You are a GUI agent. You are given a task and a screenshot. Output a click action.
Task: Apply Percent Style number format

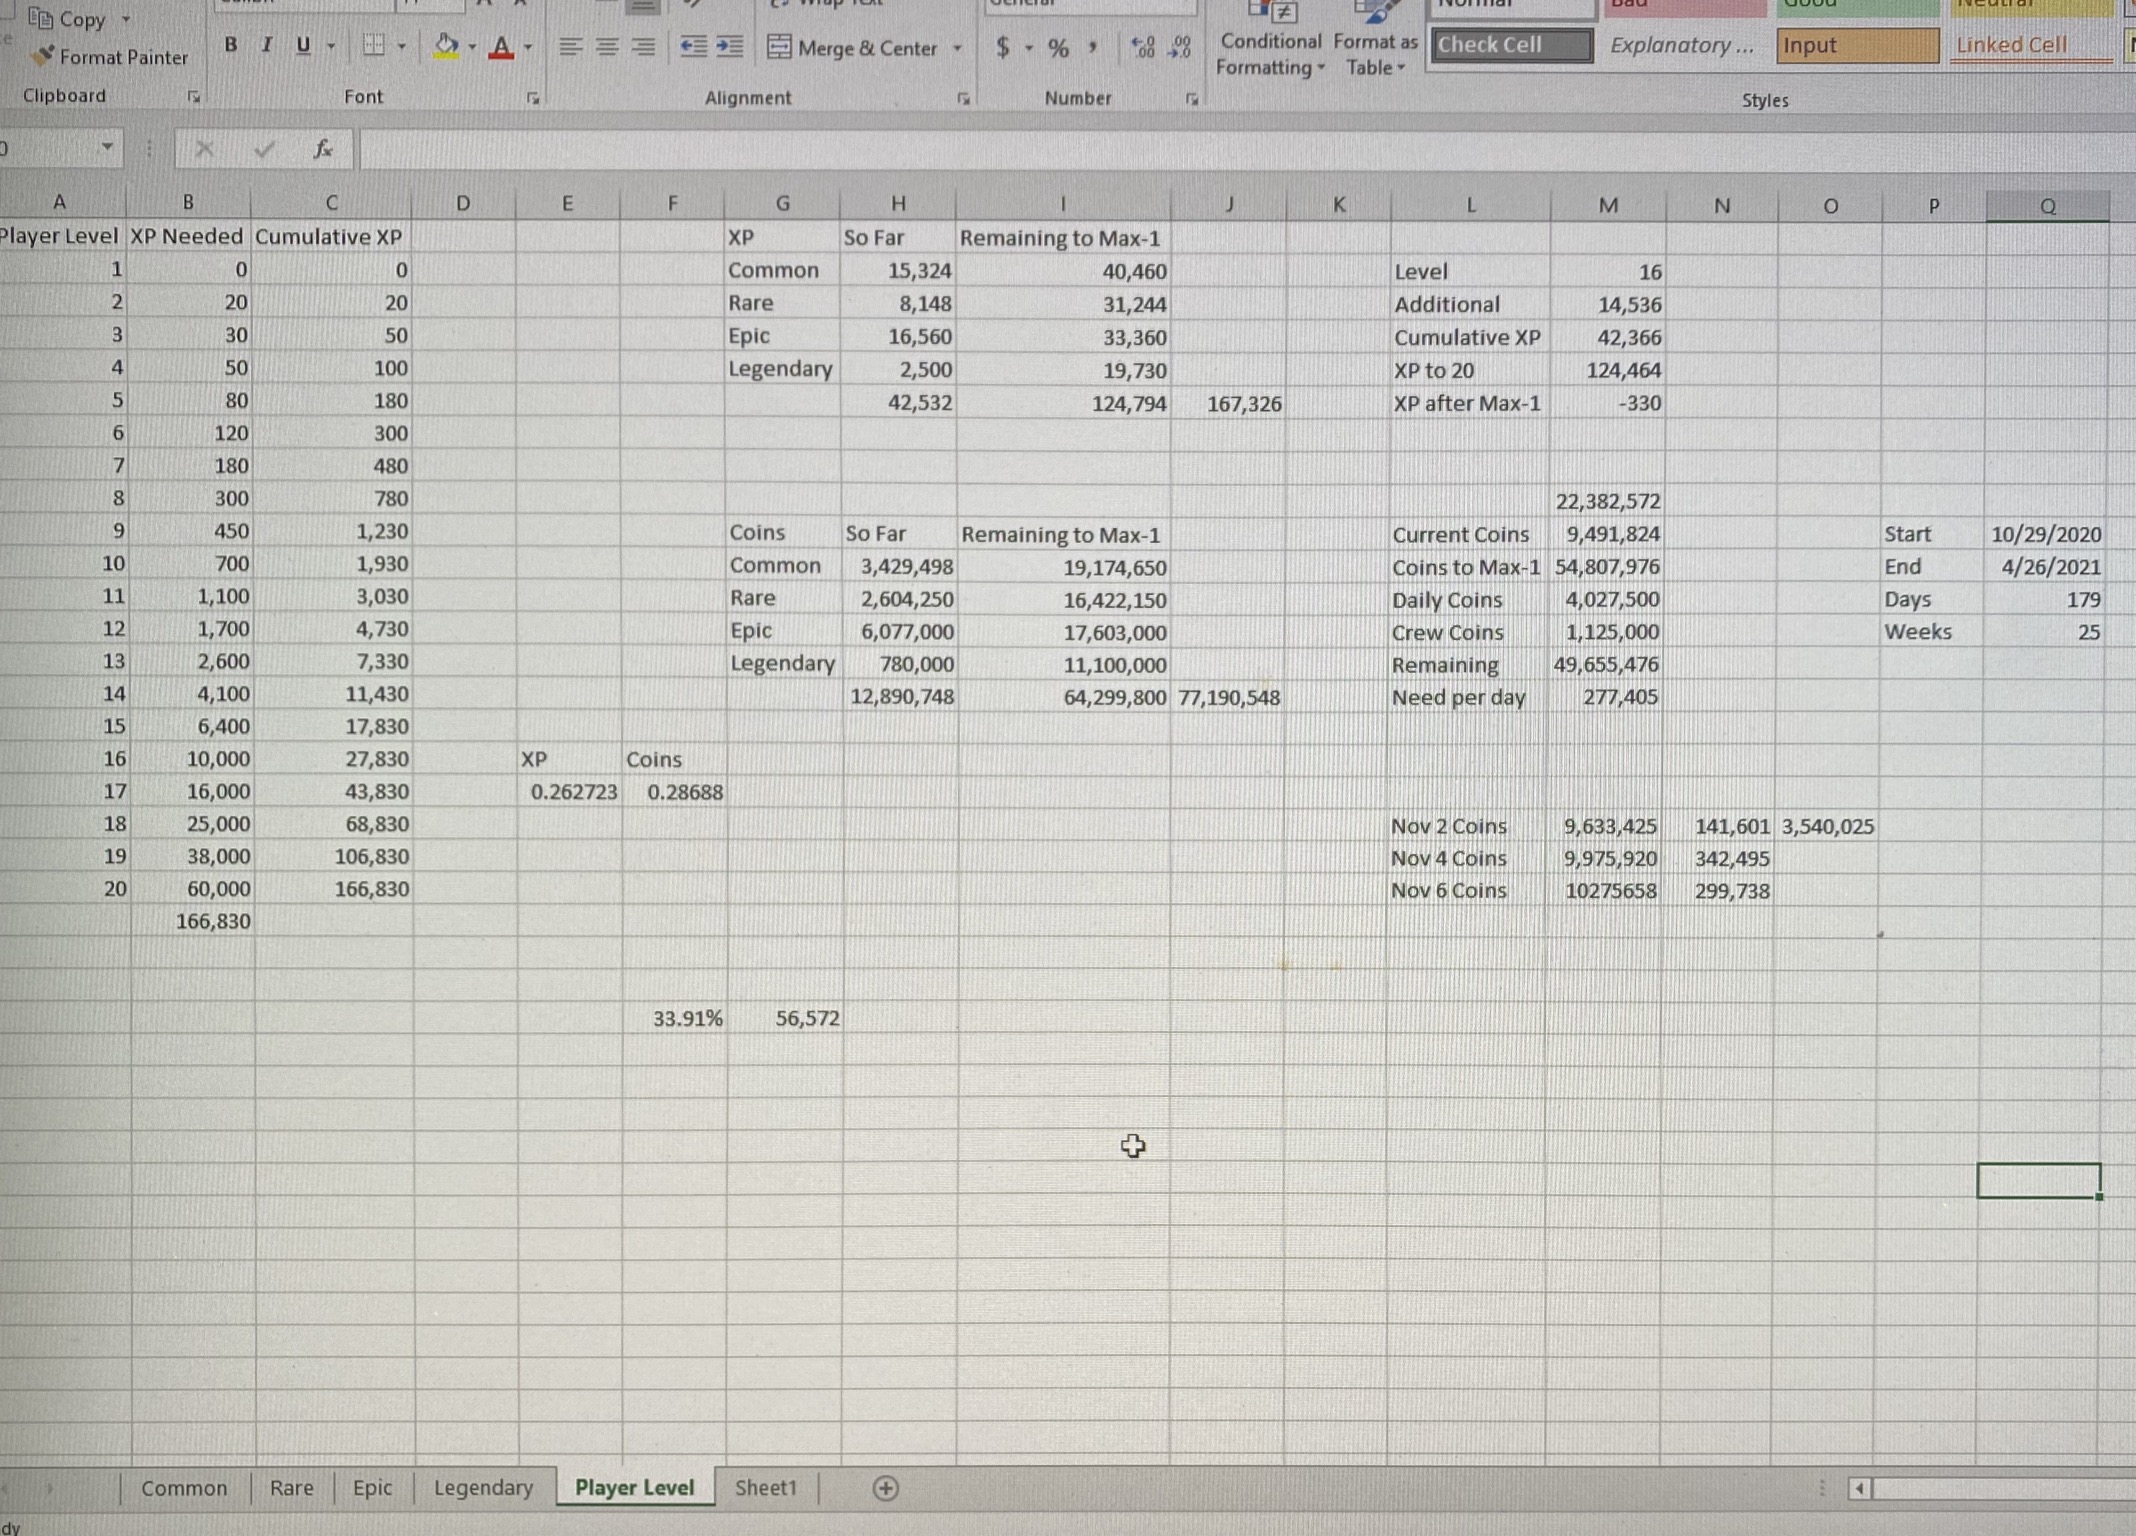(1058, 47)
